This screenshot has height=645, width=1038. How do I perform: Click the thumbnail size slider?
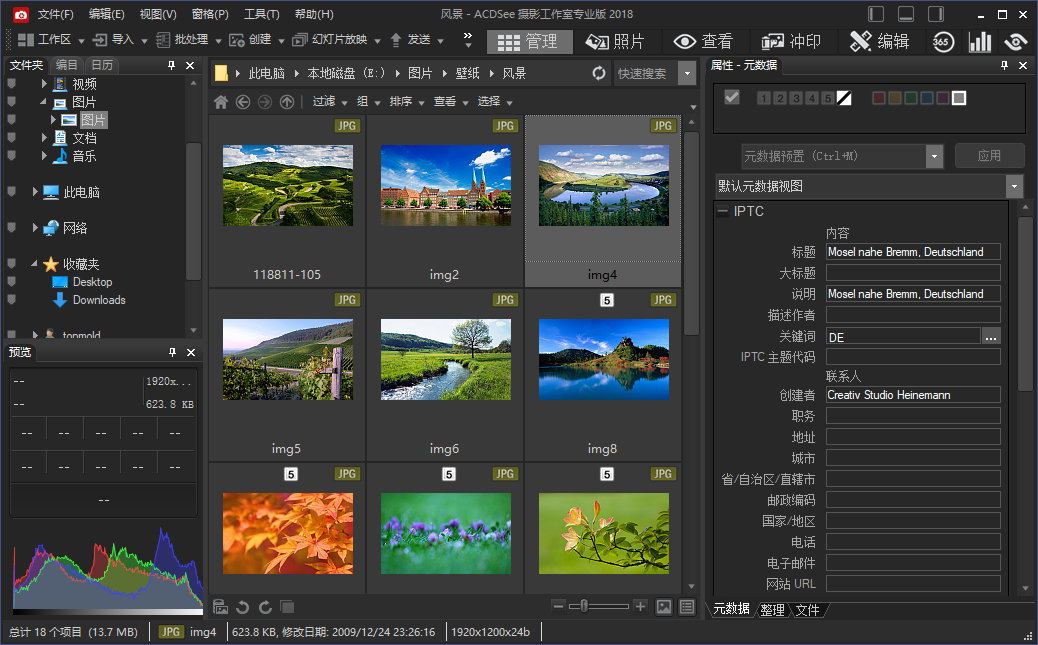tap(598, 606)
